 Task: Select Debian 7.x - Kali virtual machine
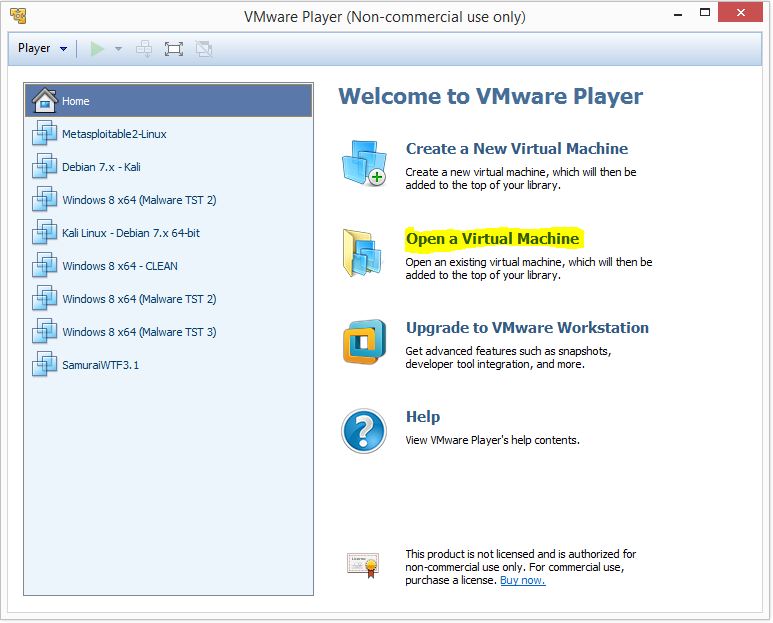click(169, 167)
